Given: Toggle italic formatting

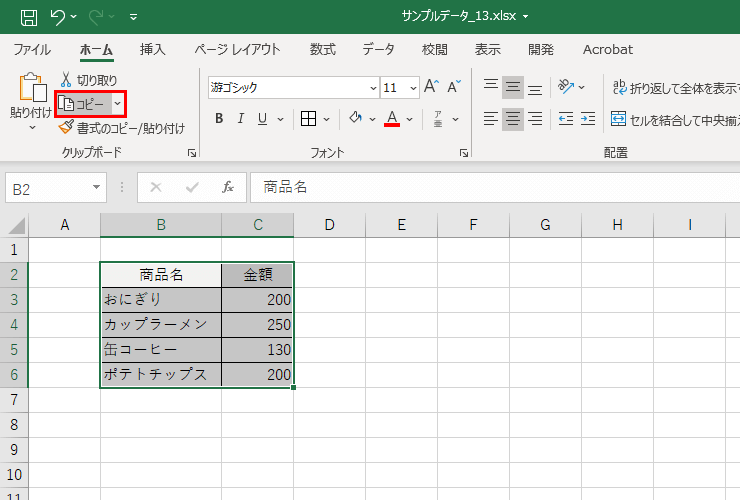Looking at the screenshot, I should click(241, 119).
